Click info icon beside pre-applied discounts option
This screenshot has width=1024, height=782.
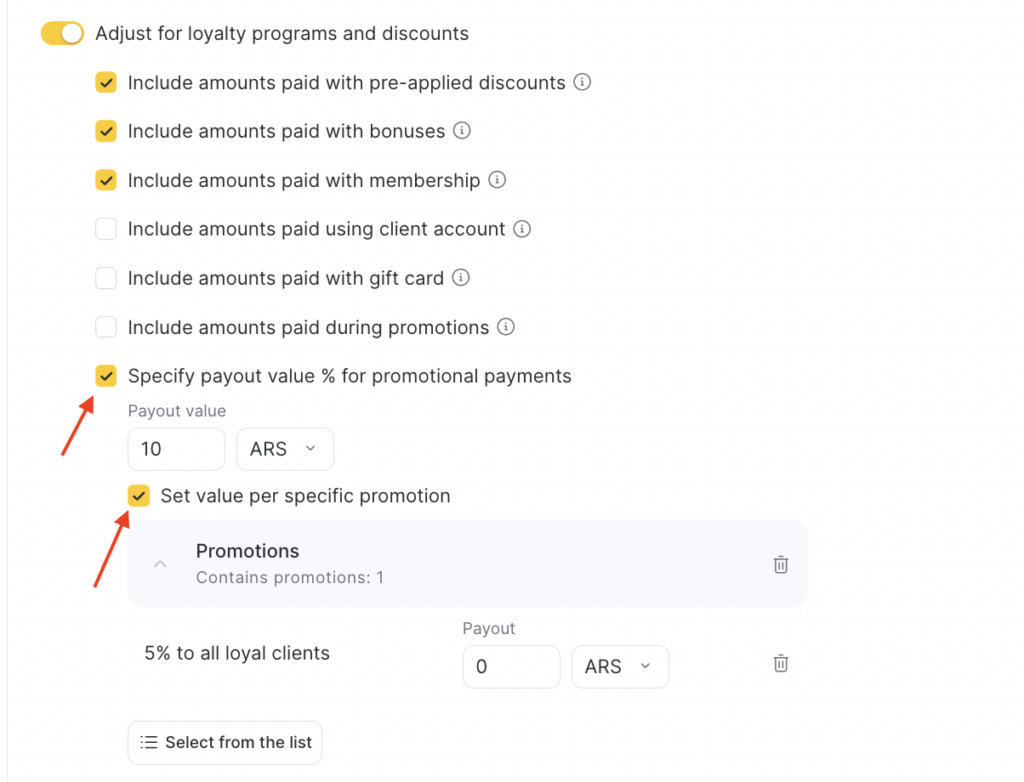pos(582,82)
